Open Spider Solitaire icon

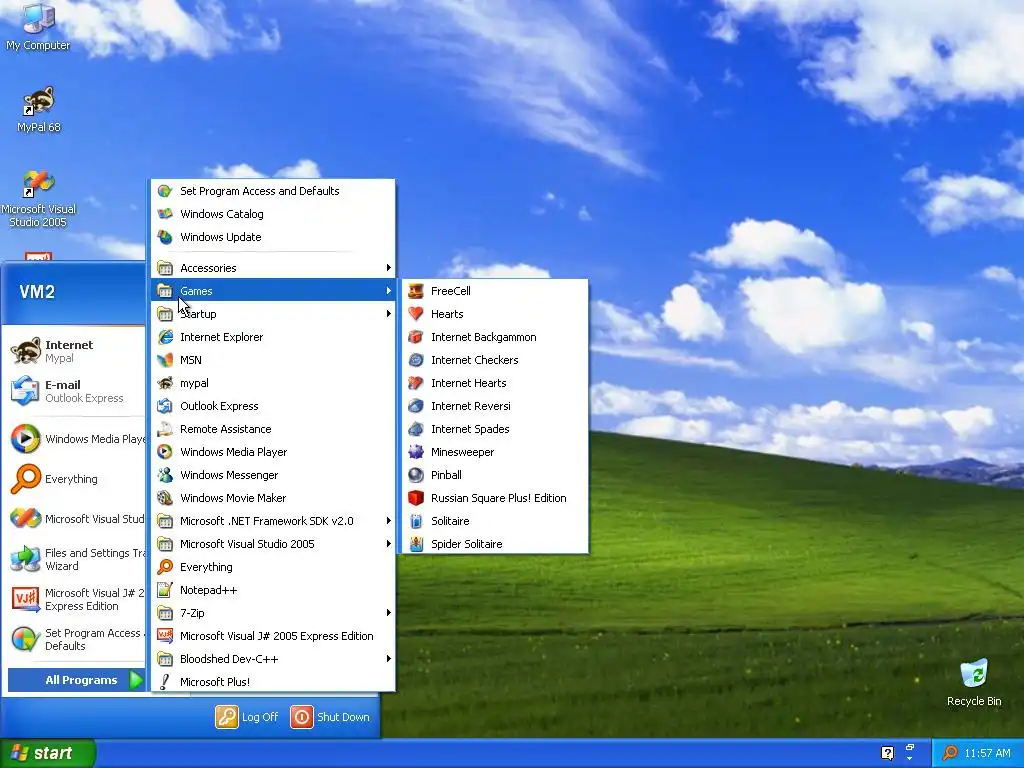416,544
